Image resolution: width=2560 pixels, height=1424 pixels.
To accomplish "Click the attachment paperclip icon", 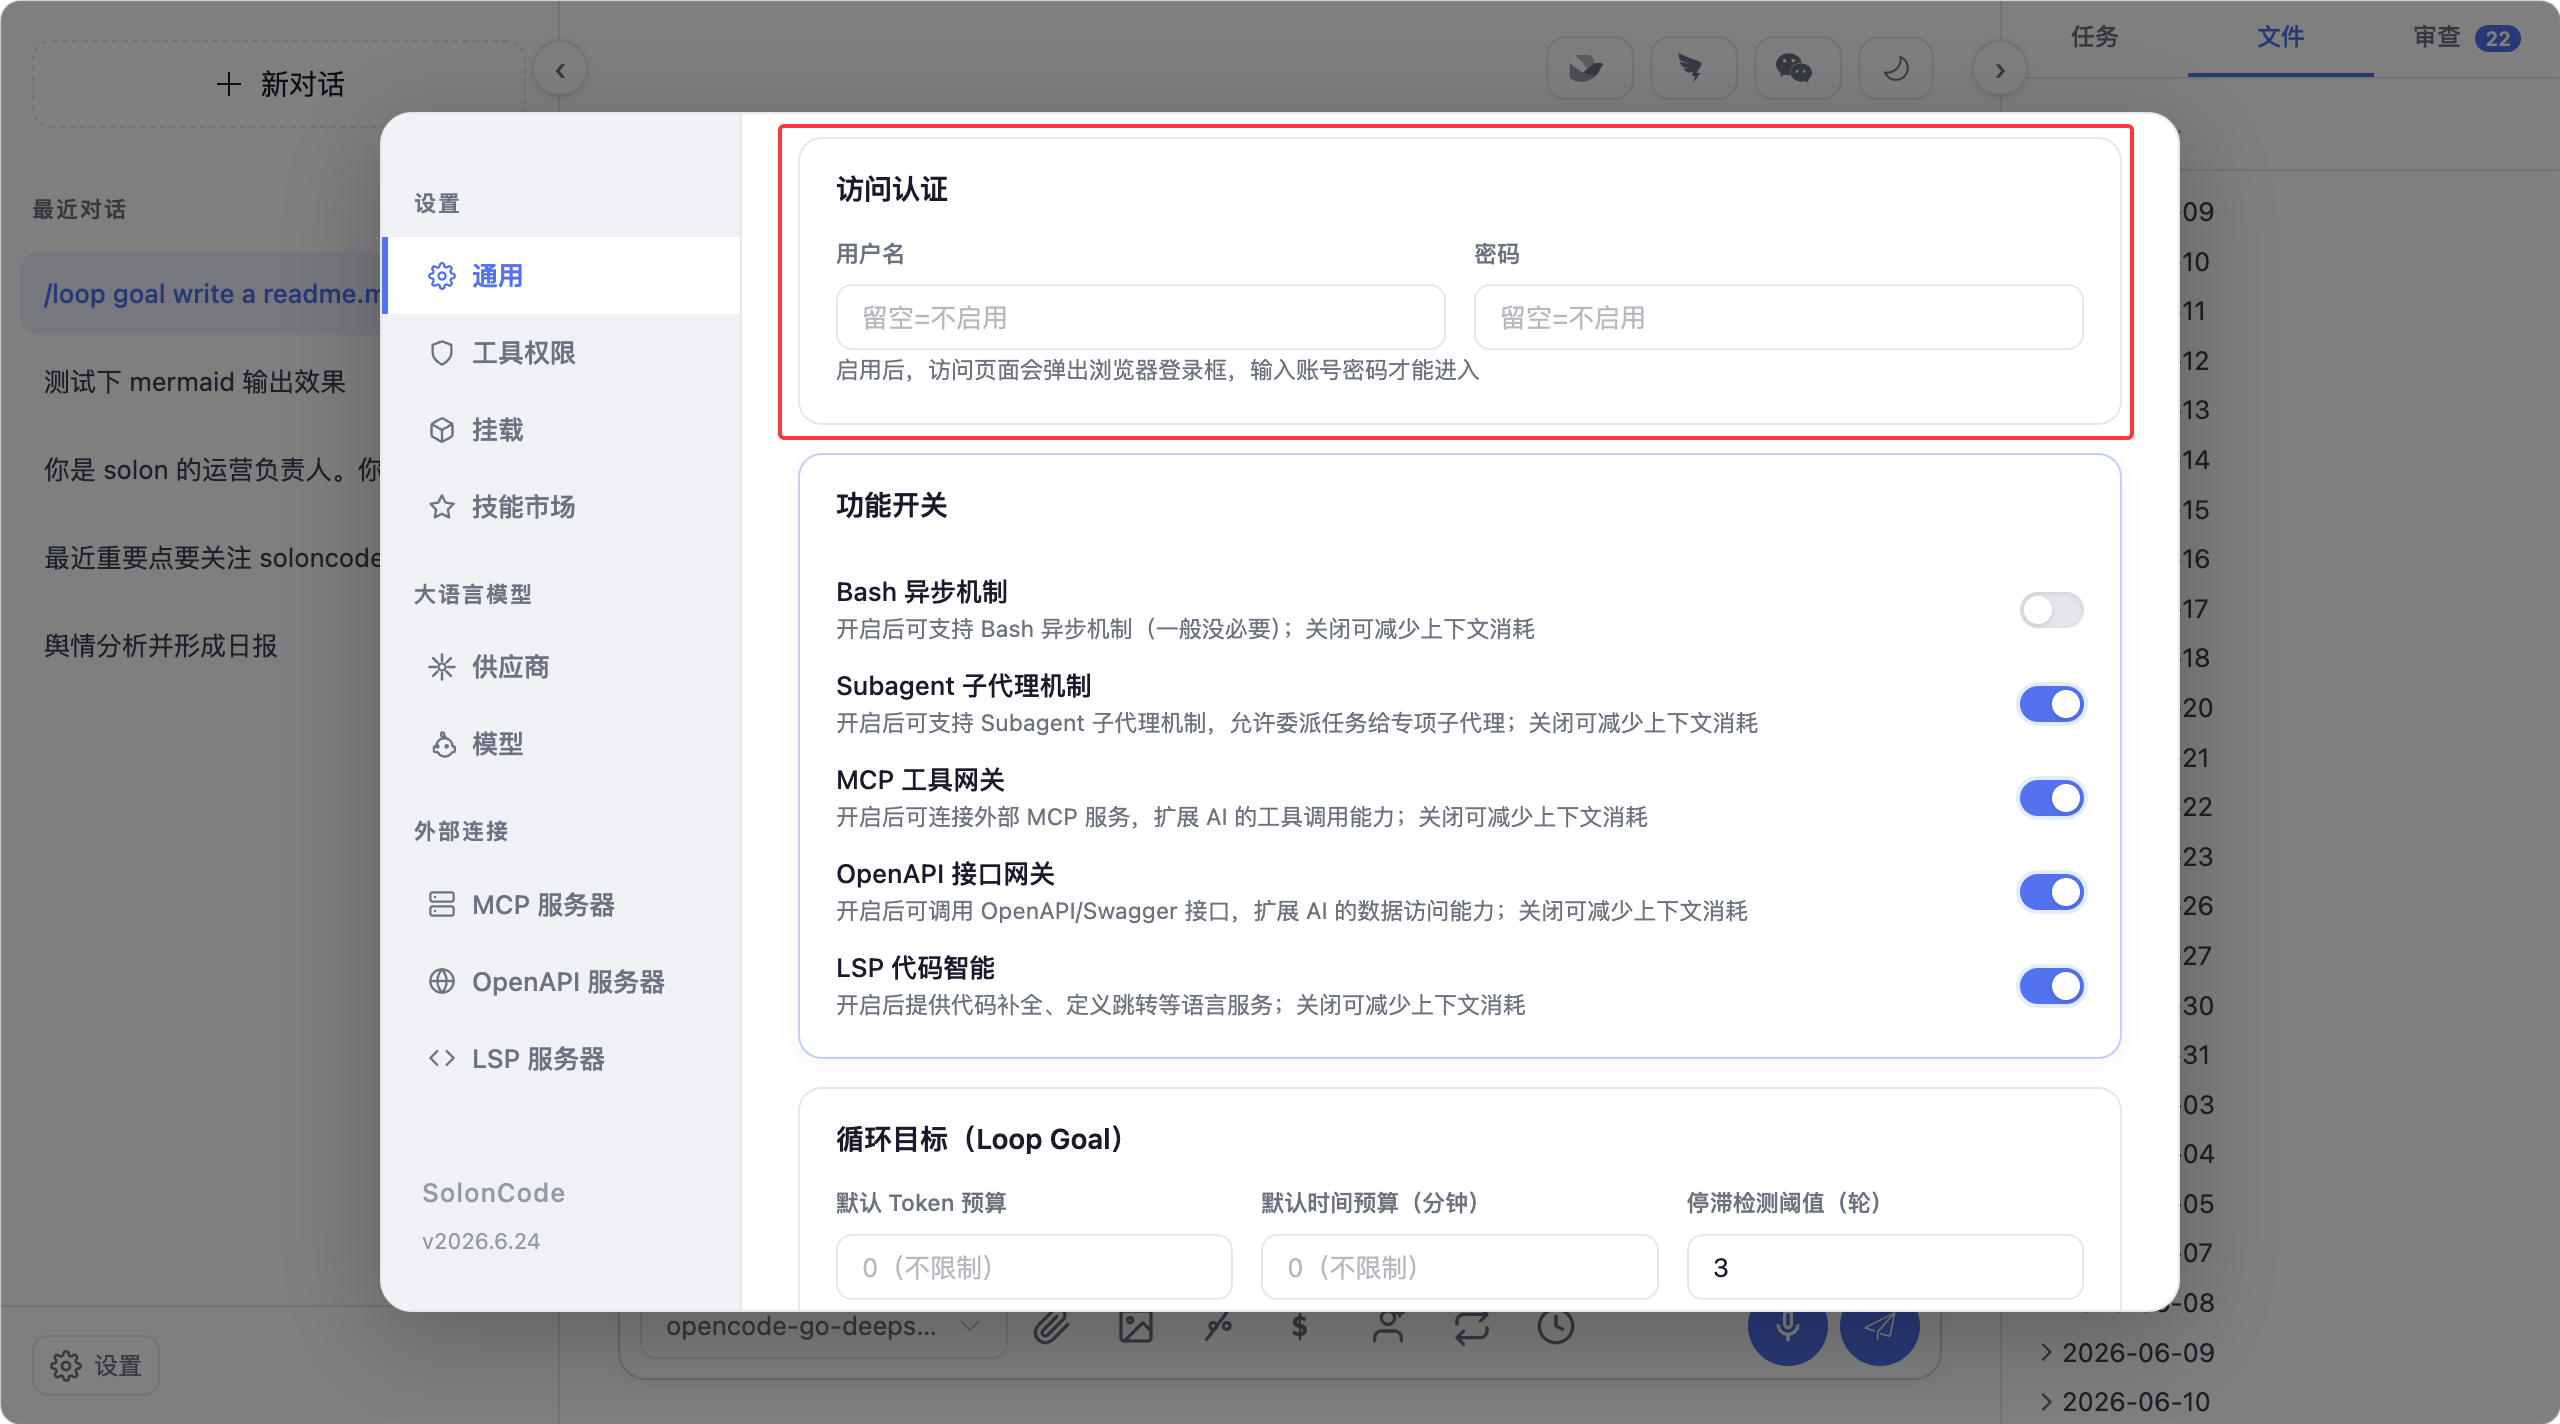I will [1051, 1327].
